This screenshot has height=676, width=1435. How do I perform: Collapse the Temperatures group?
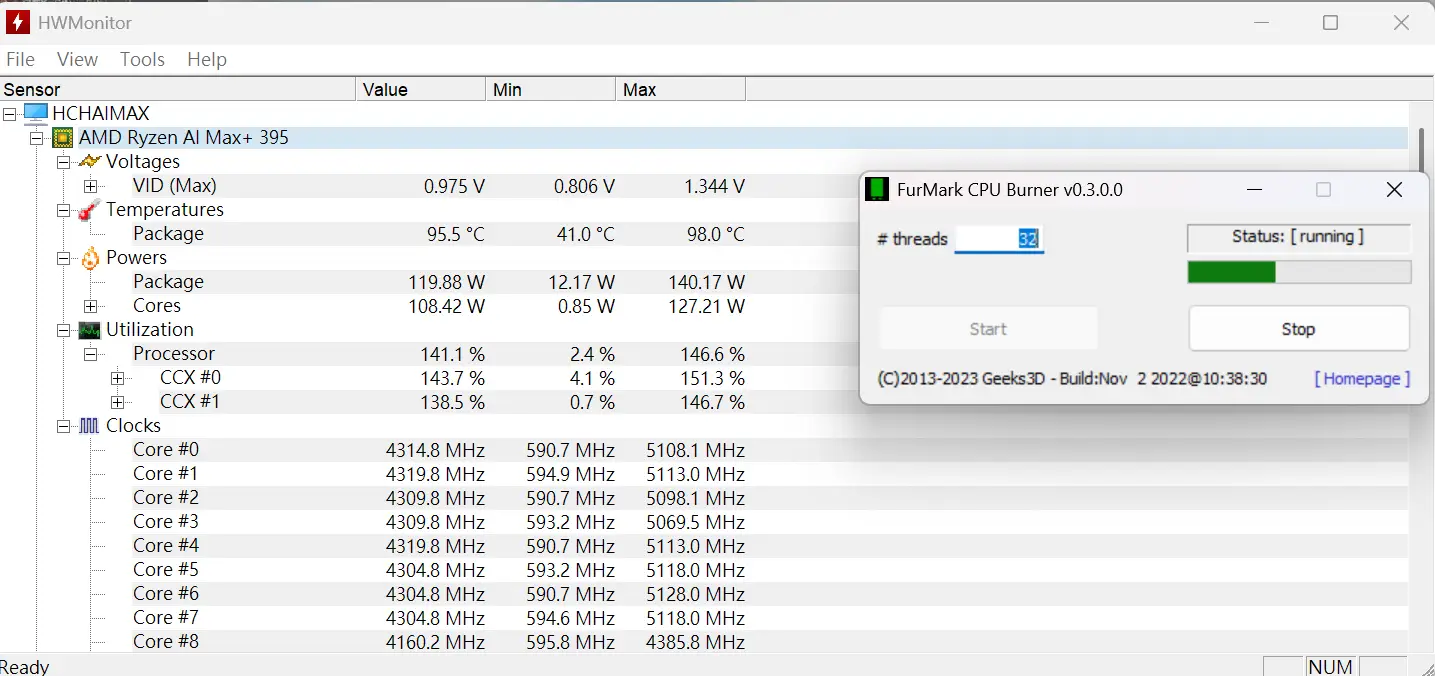click(x=63, y=210)
